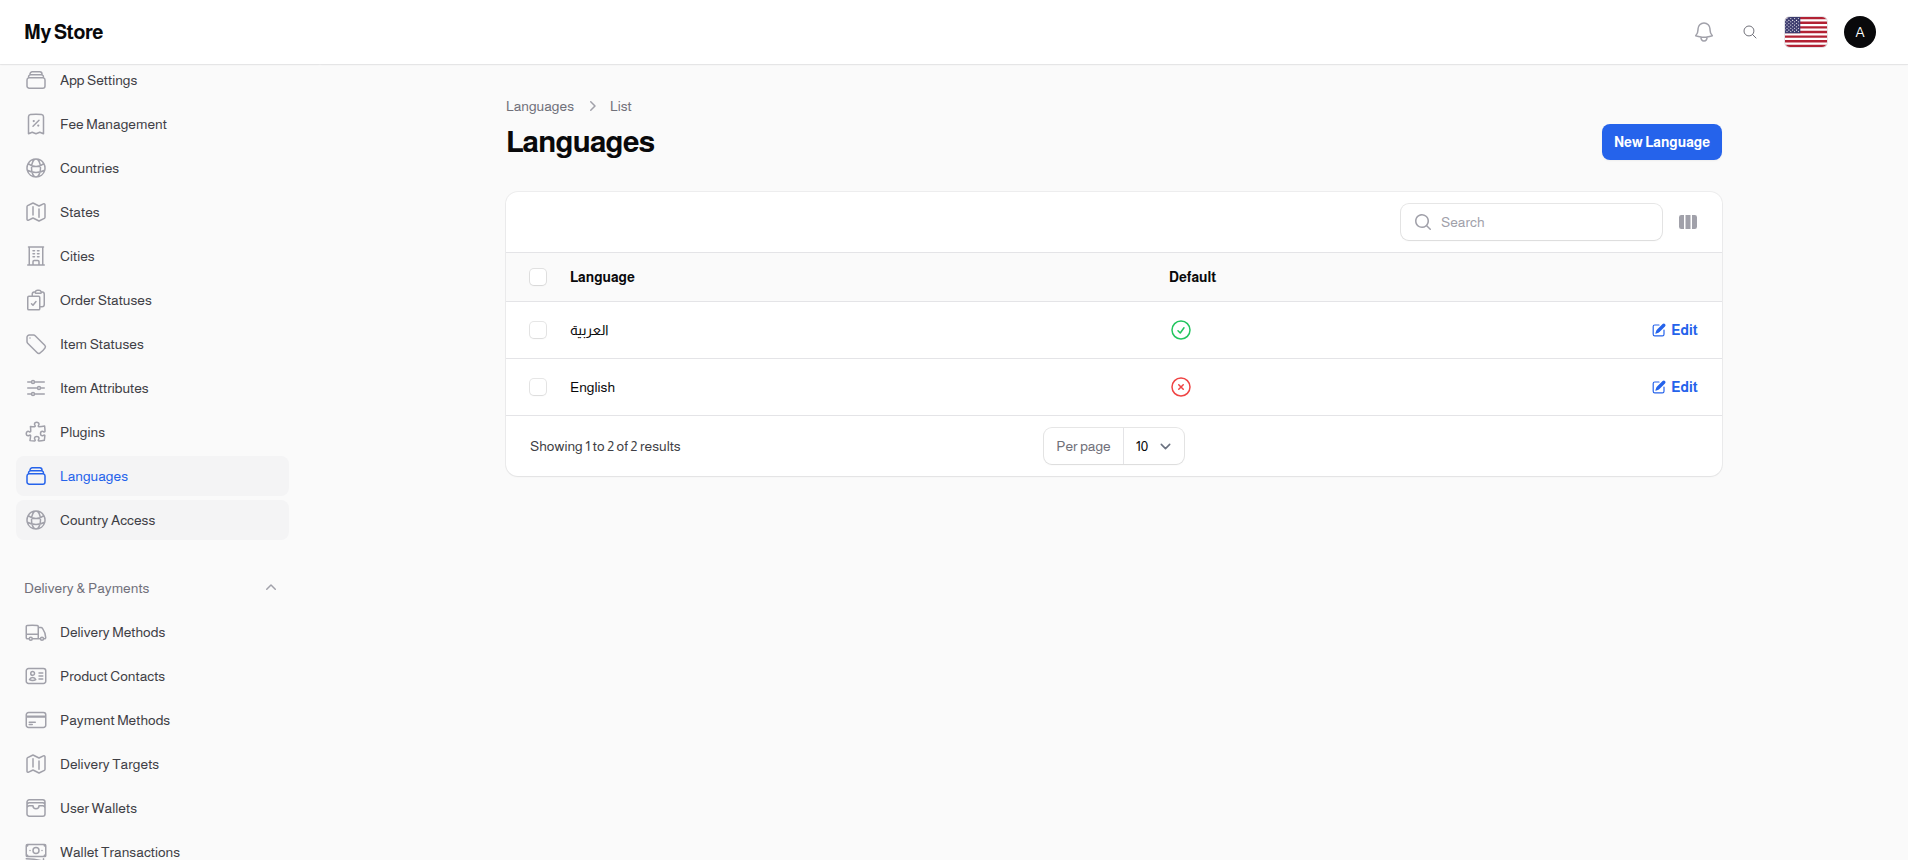Open Delivery Targets menu item

pos(152,764)
